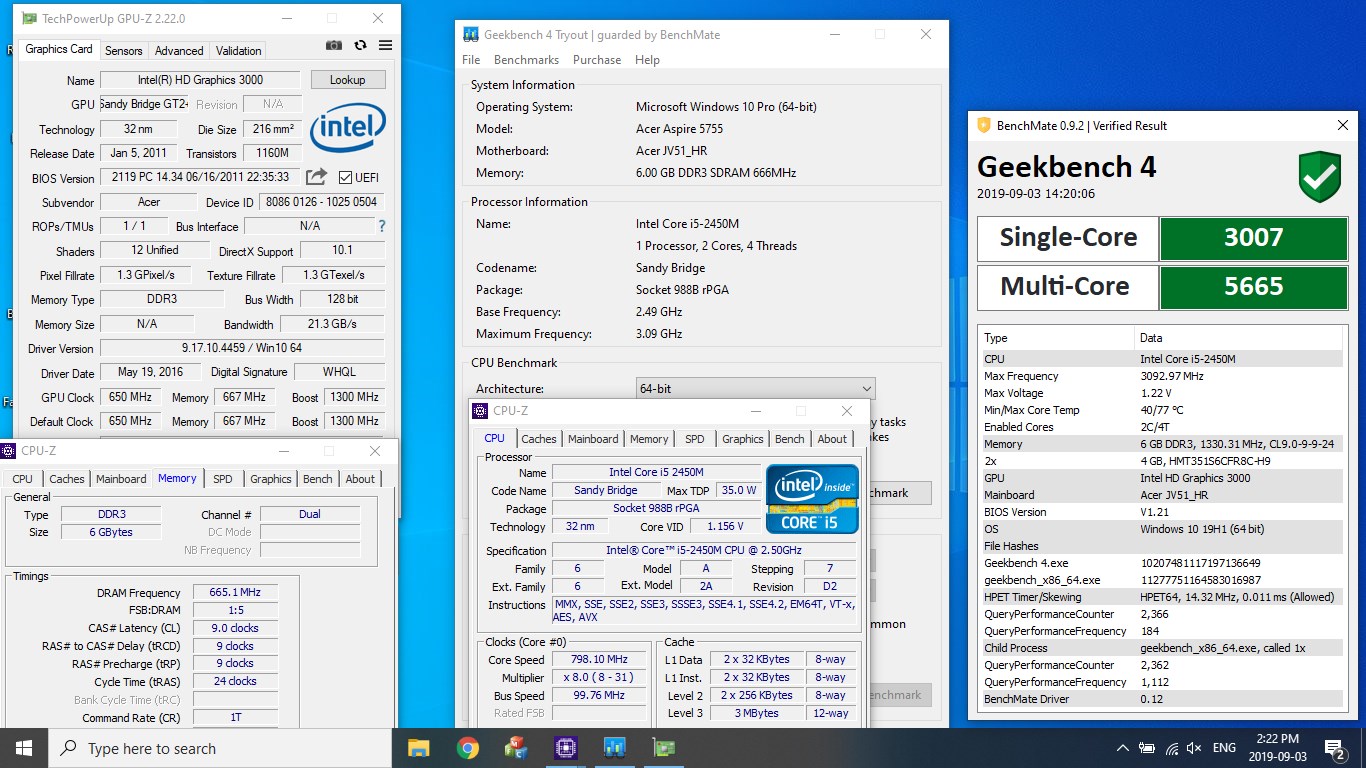Switch to GPU-Z Sensors tab
1366x768 pixels.
pyautogui.click(x=124, y=50)
